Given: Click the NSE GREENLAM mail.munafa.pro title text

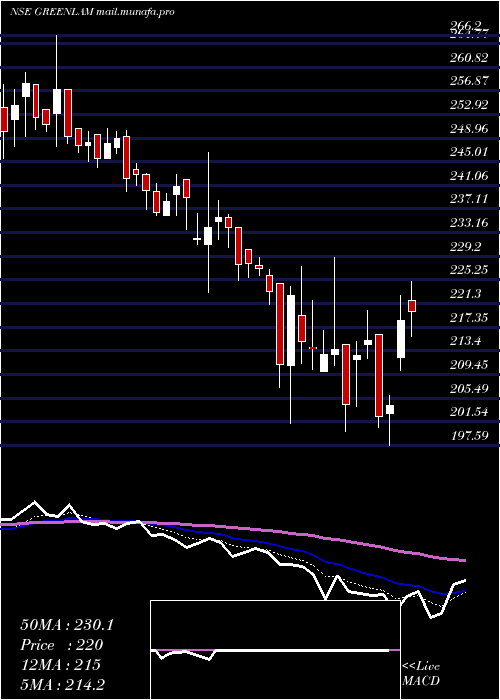Looking at the screenshot, I should 92,12.
